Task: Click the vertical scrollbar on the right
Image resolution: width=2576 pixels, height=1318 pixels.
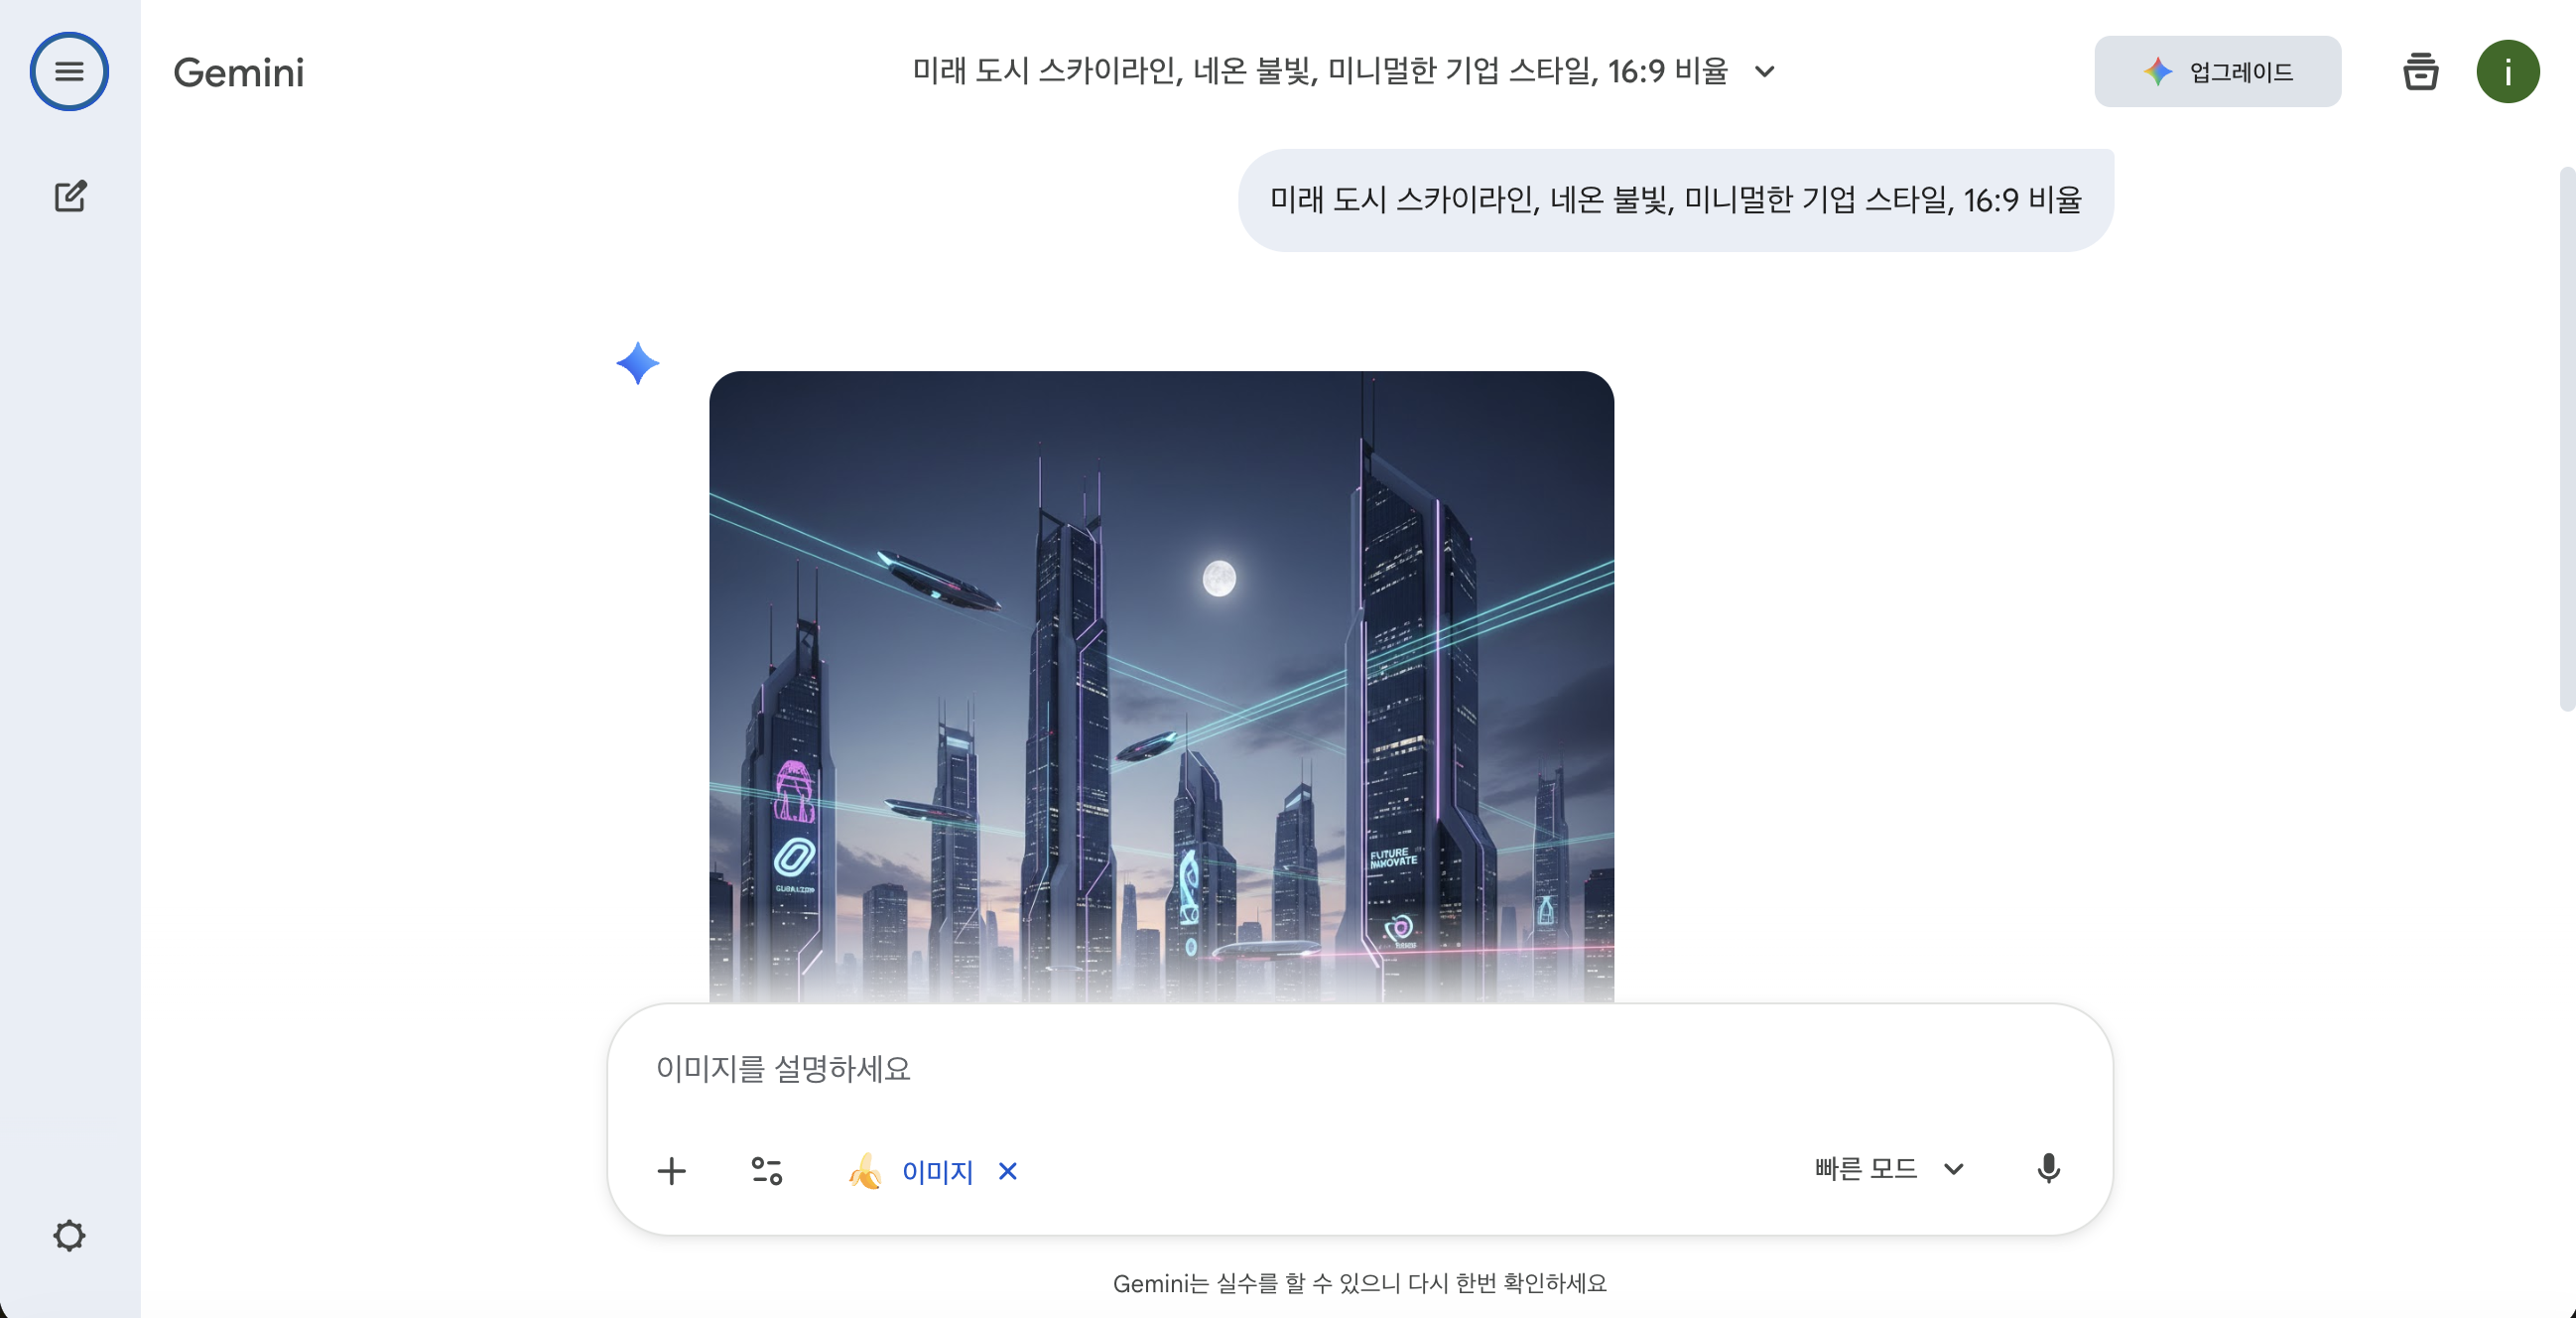Action: coord(2566,440)
